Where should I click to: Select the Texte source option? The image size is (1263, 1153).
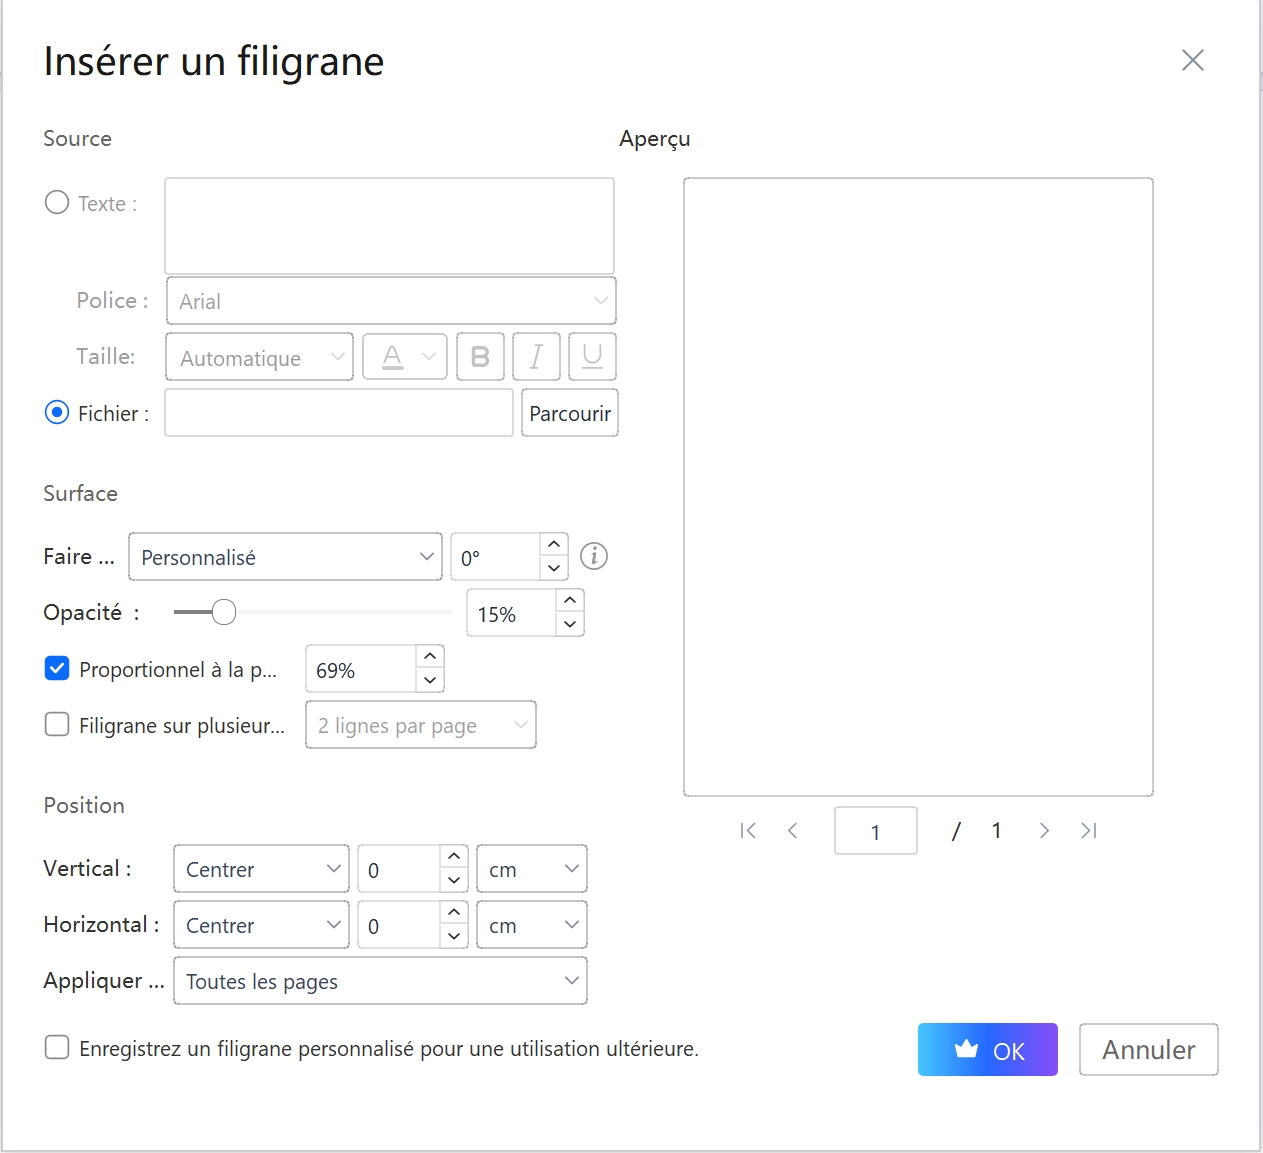click(x=57, y=202)
